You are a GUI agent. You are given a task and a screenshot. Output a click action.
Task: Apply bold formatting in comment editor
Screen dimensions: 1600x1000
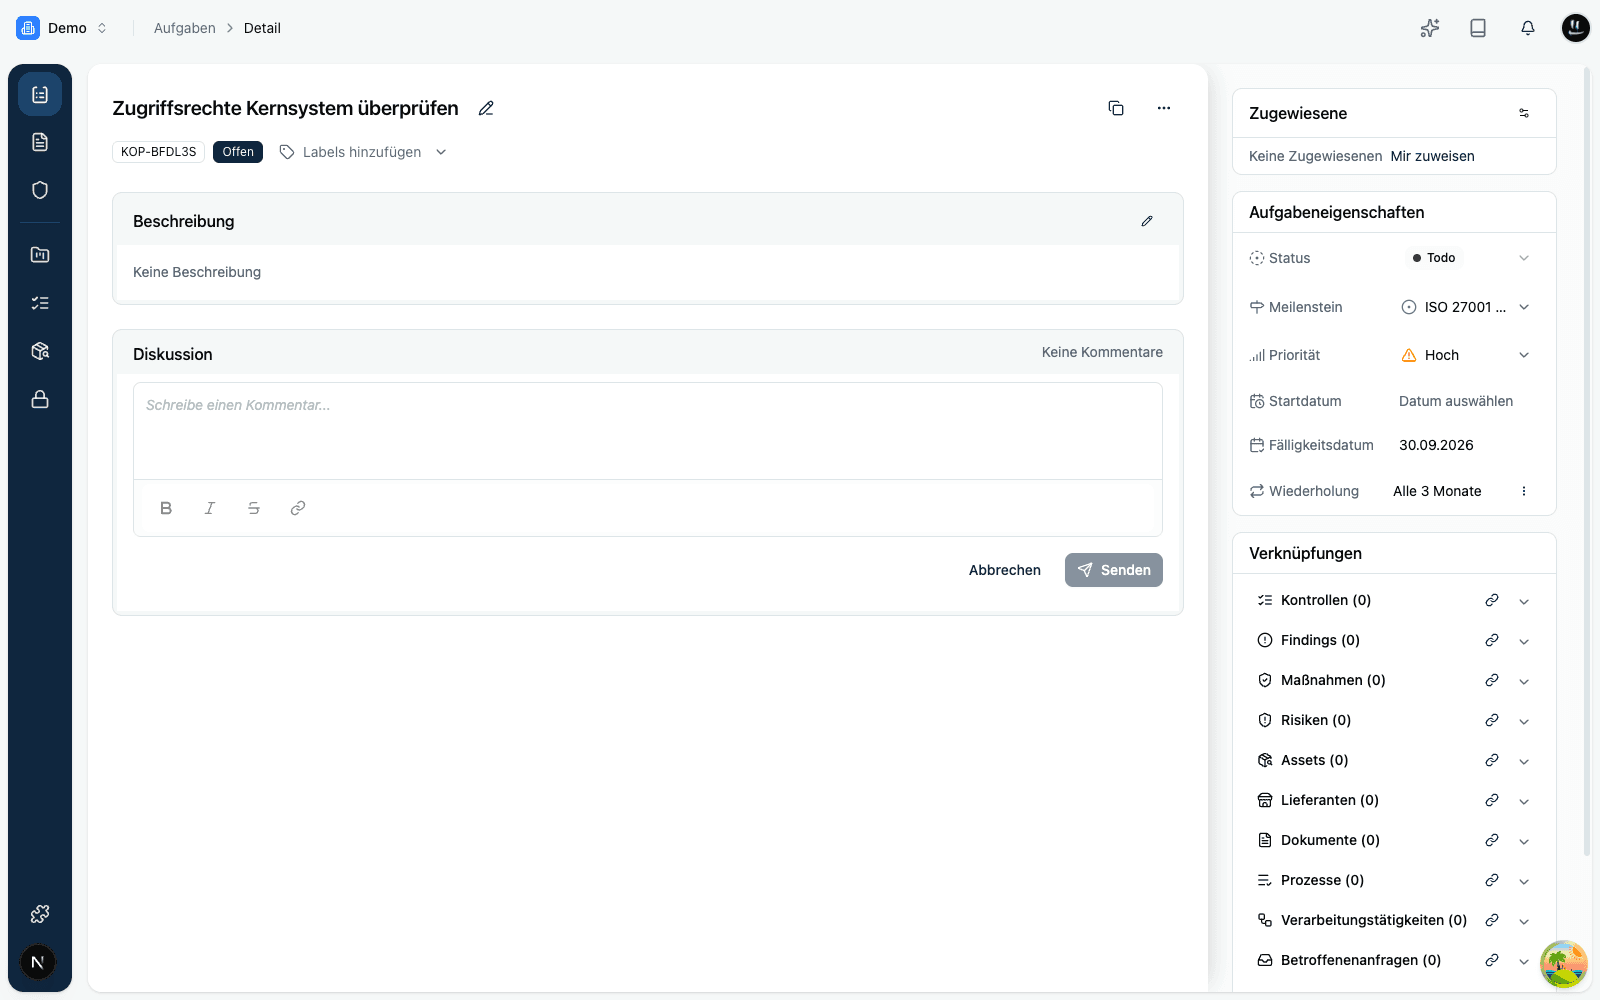(166, 508)
